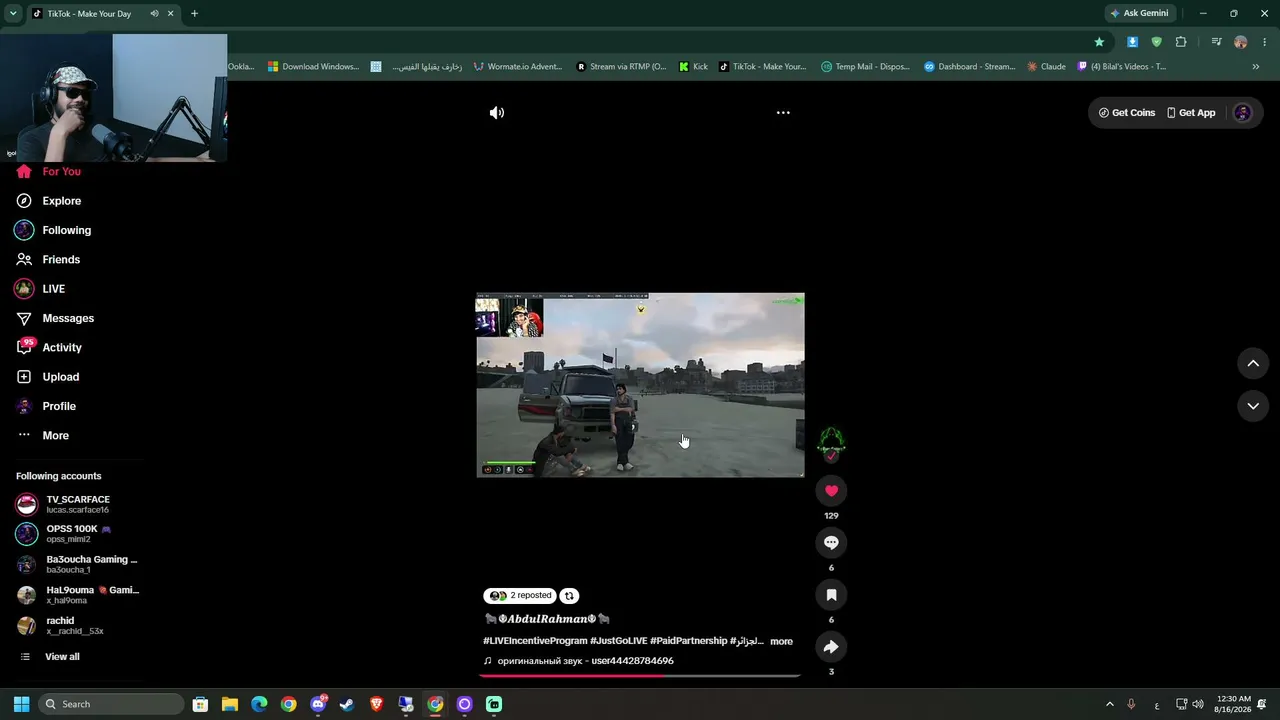
Task: Open the original sound by user44428784696
Action: (x=578, y=661)
